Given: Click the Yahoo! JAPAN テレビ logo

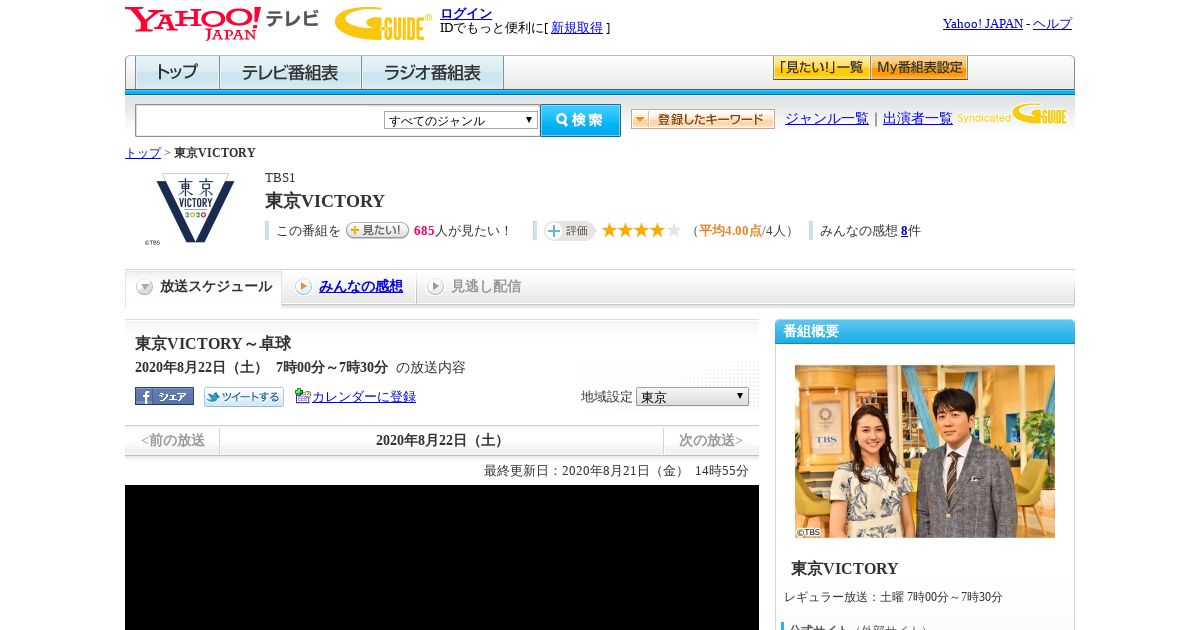Looking at the screenshot, I should [x=222, y=23].
